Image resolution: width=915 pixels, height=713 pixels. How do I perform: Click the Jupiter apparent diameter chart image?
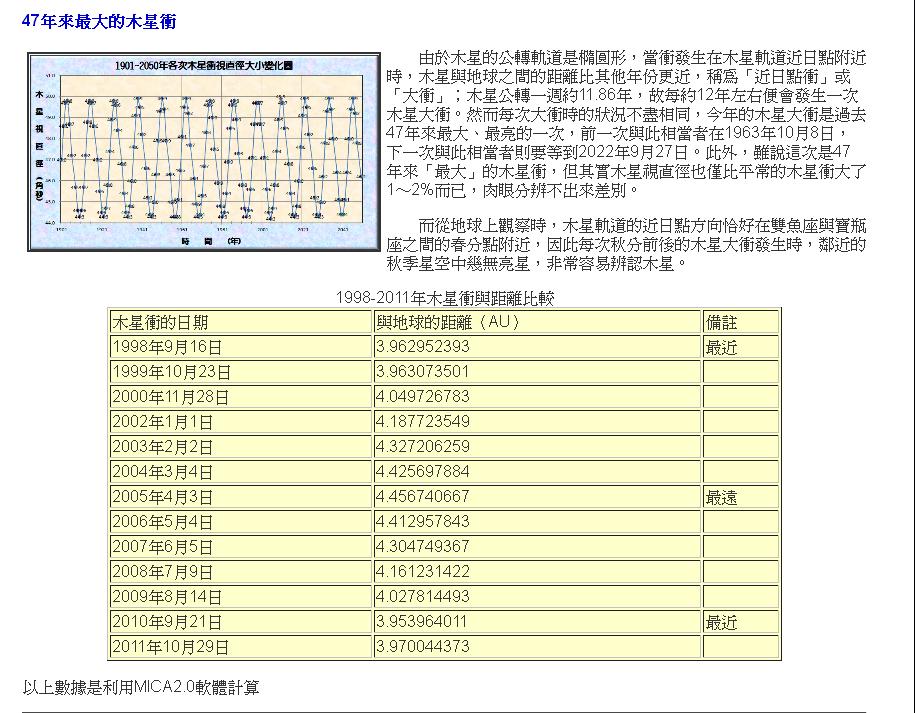(x=203, y=152)
